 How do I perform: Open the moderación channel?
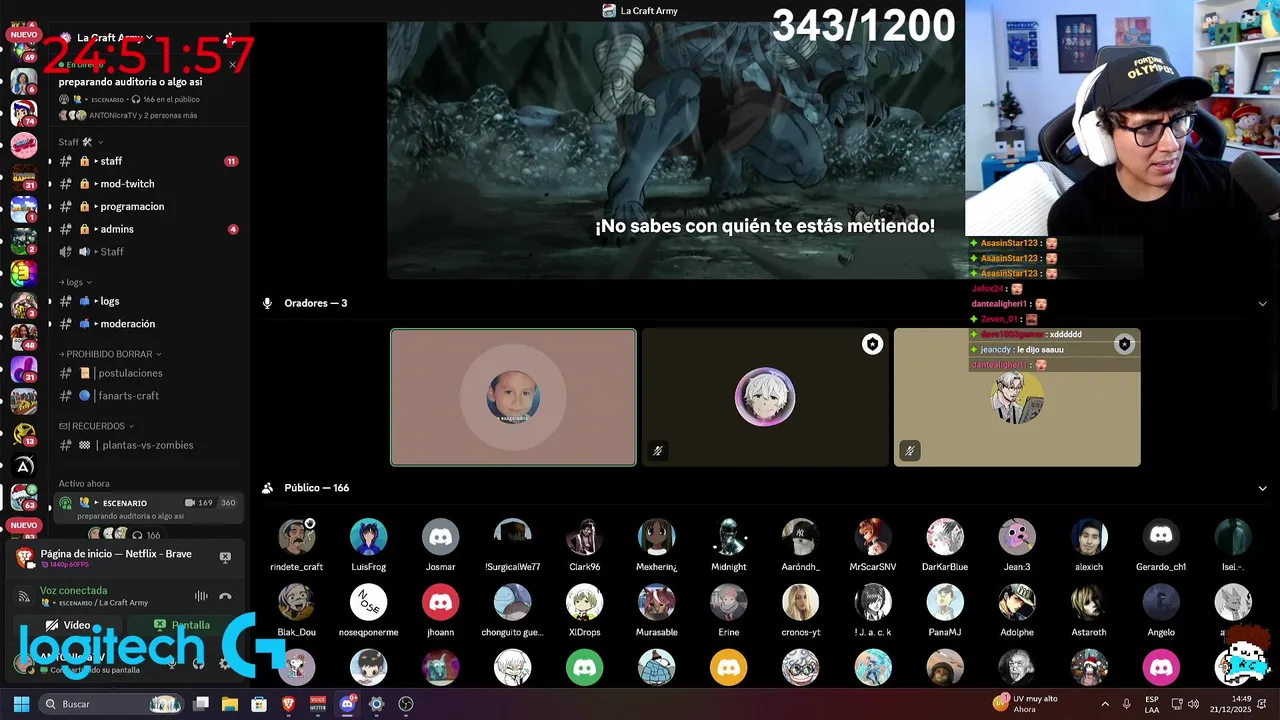pyautogui.click(x=147, y=324)
